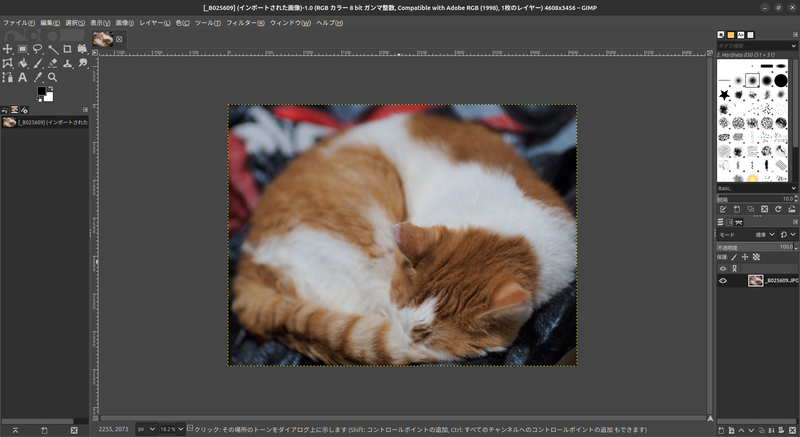Pick the black star brush
The image size is (800, 437).
pyautogui.click(x=724, y=94)
